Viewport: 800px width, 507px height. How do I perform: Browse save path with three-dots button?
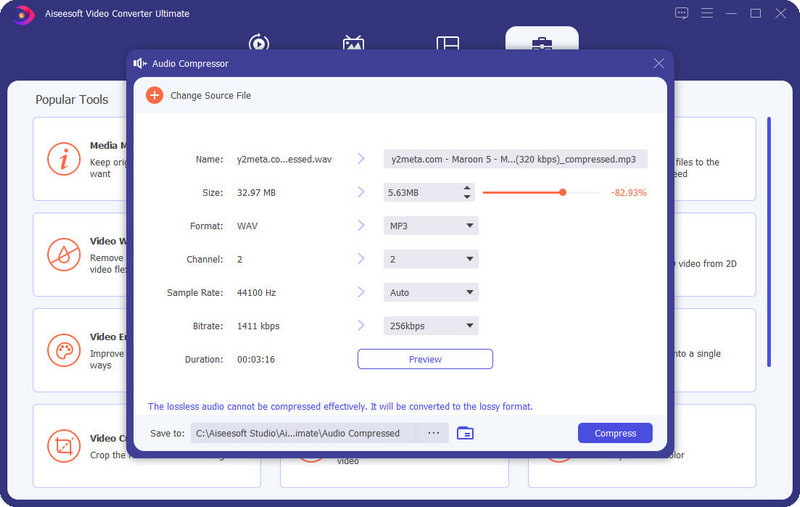point(433,433)
